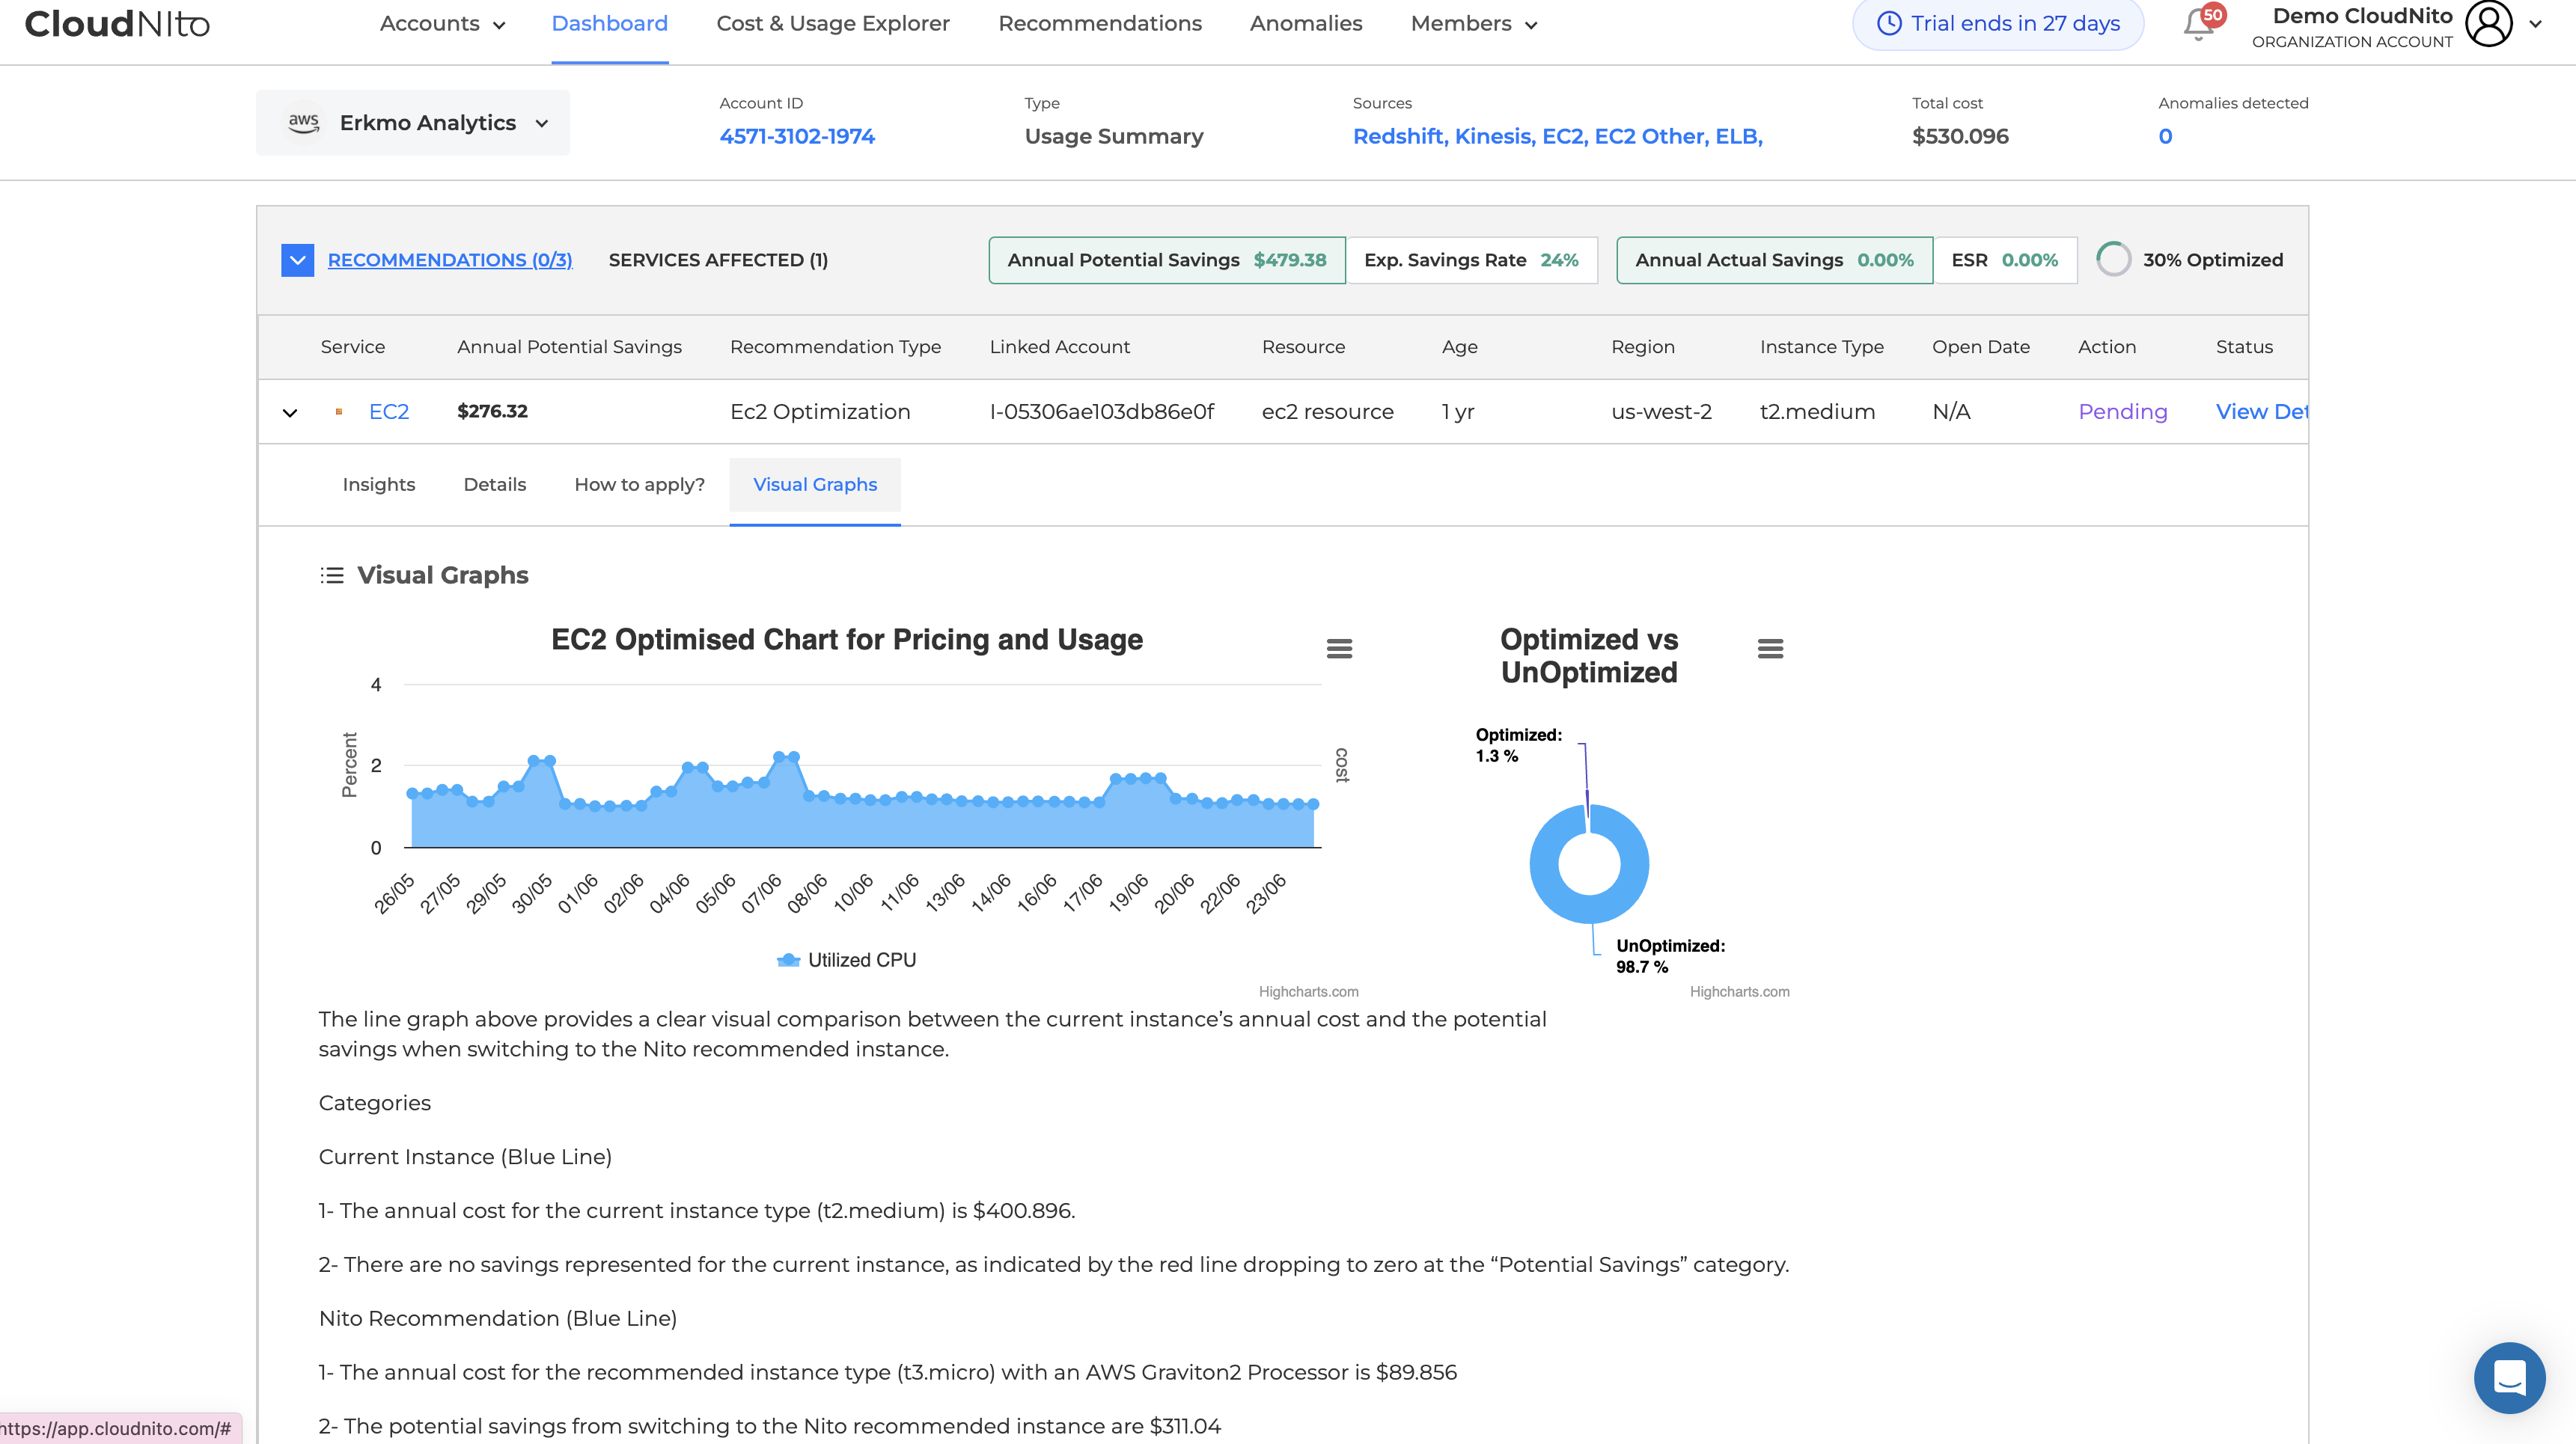Click the Visual Graphs list icon

(x=332, y=575)
